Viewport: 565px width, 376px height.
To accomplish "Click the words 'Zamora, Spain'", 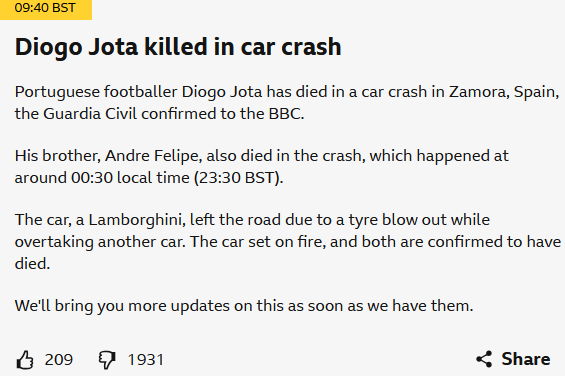I will coord(502,92).
